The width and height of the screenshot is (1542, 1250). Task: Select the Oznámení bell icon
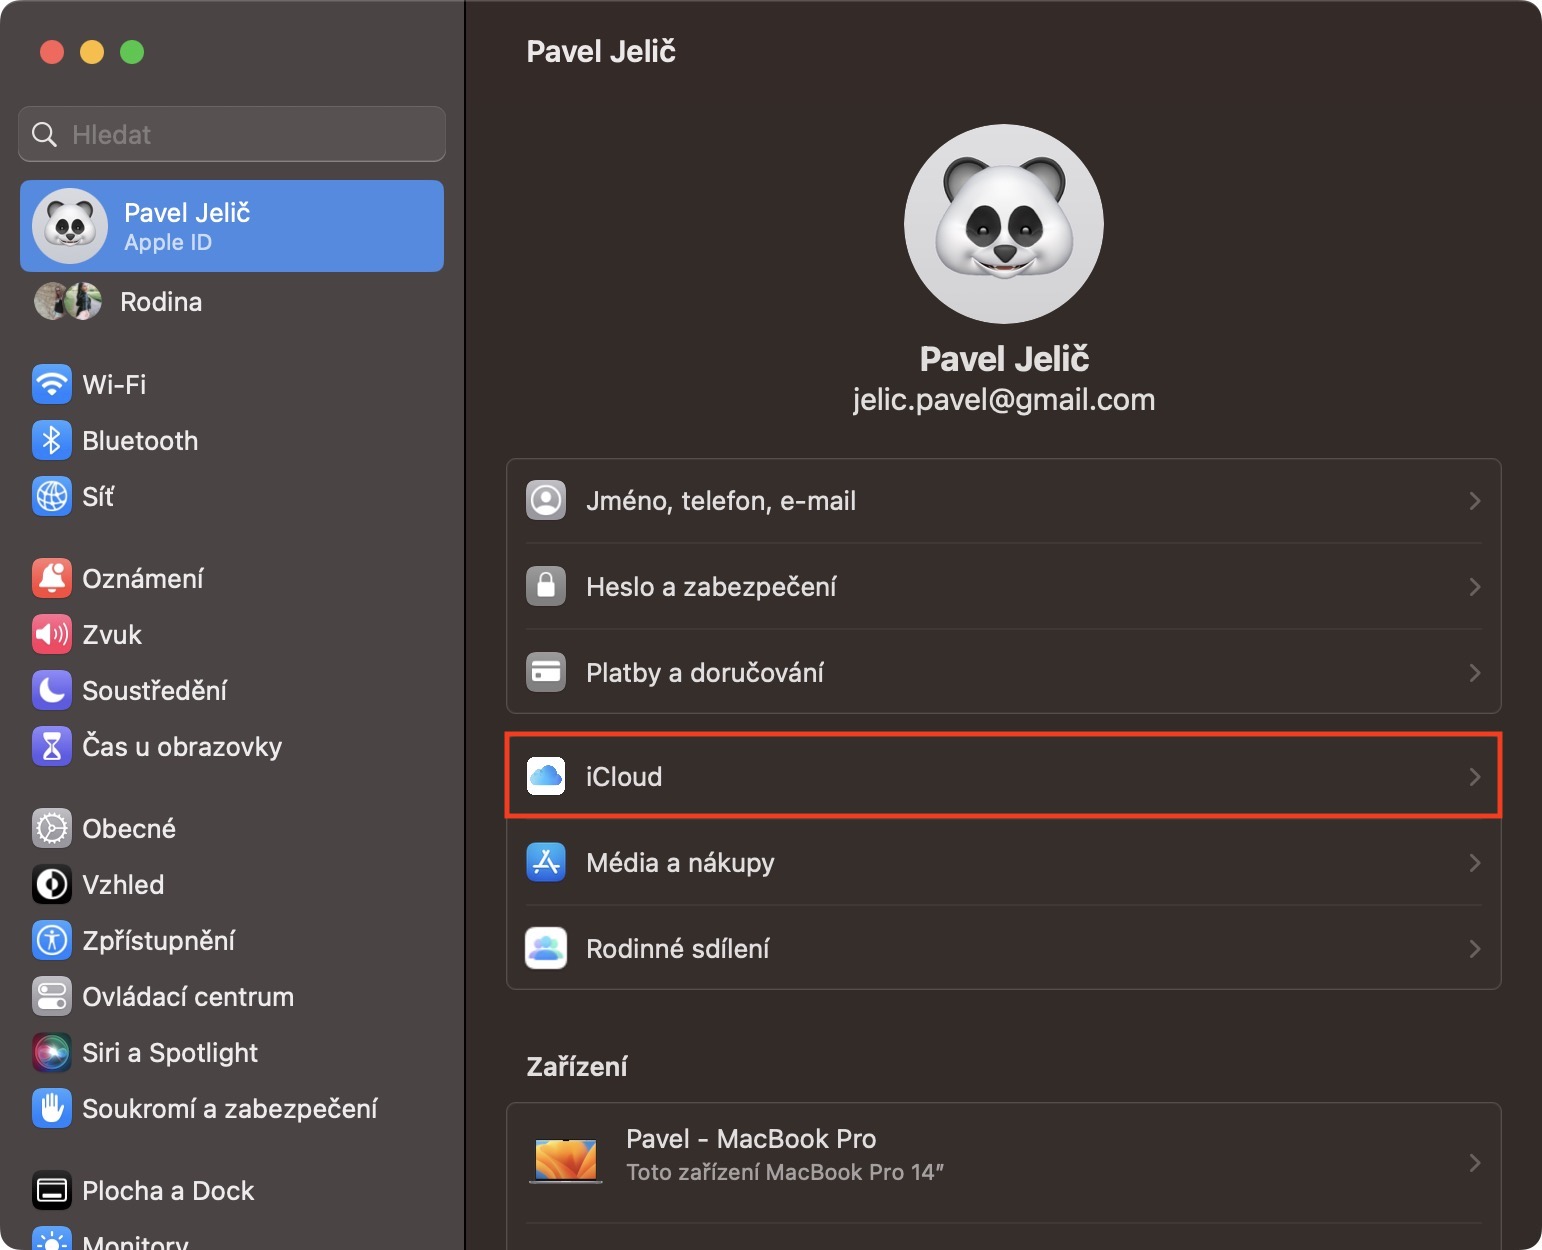click(52, 578)
